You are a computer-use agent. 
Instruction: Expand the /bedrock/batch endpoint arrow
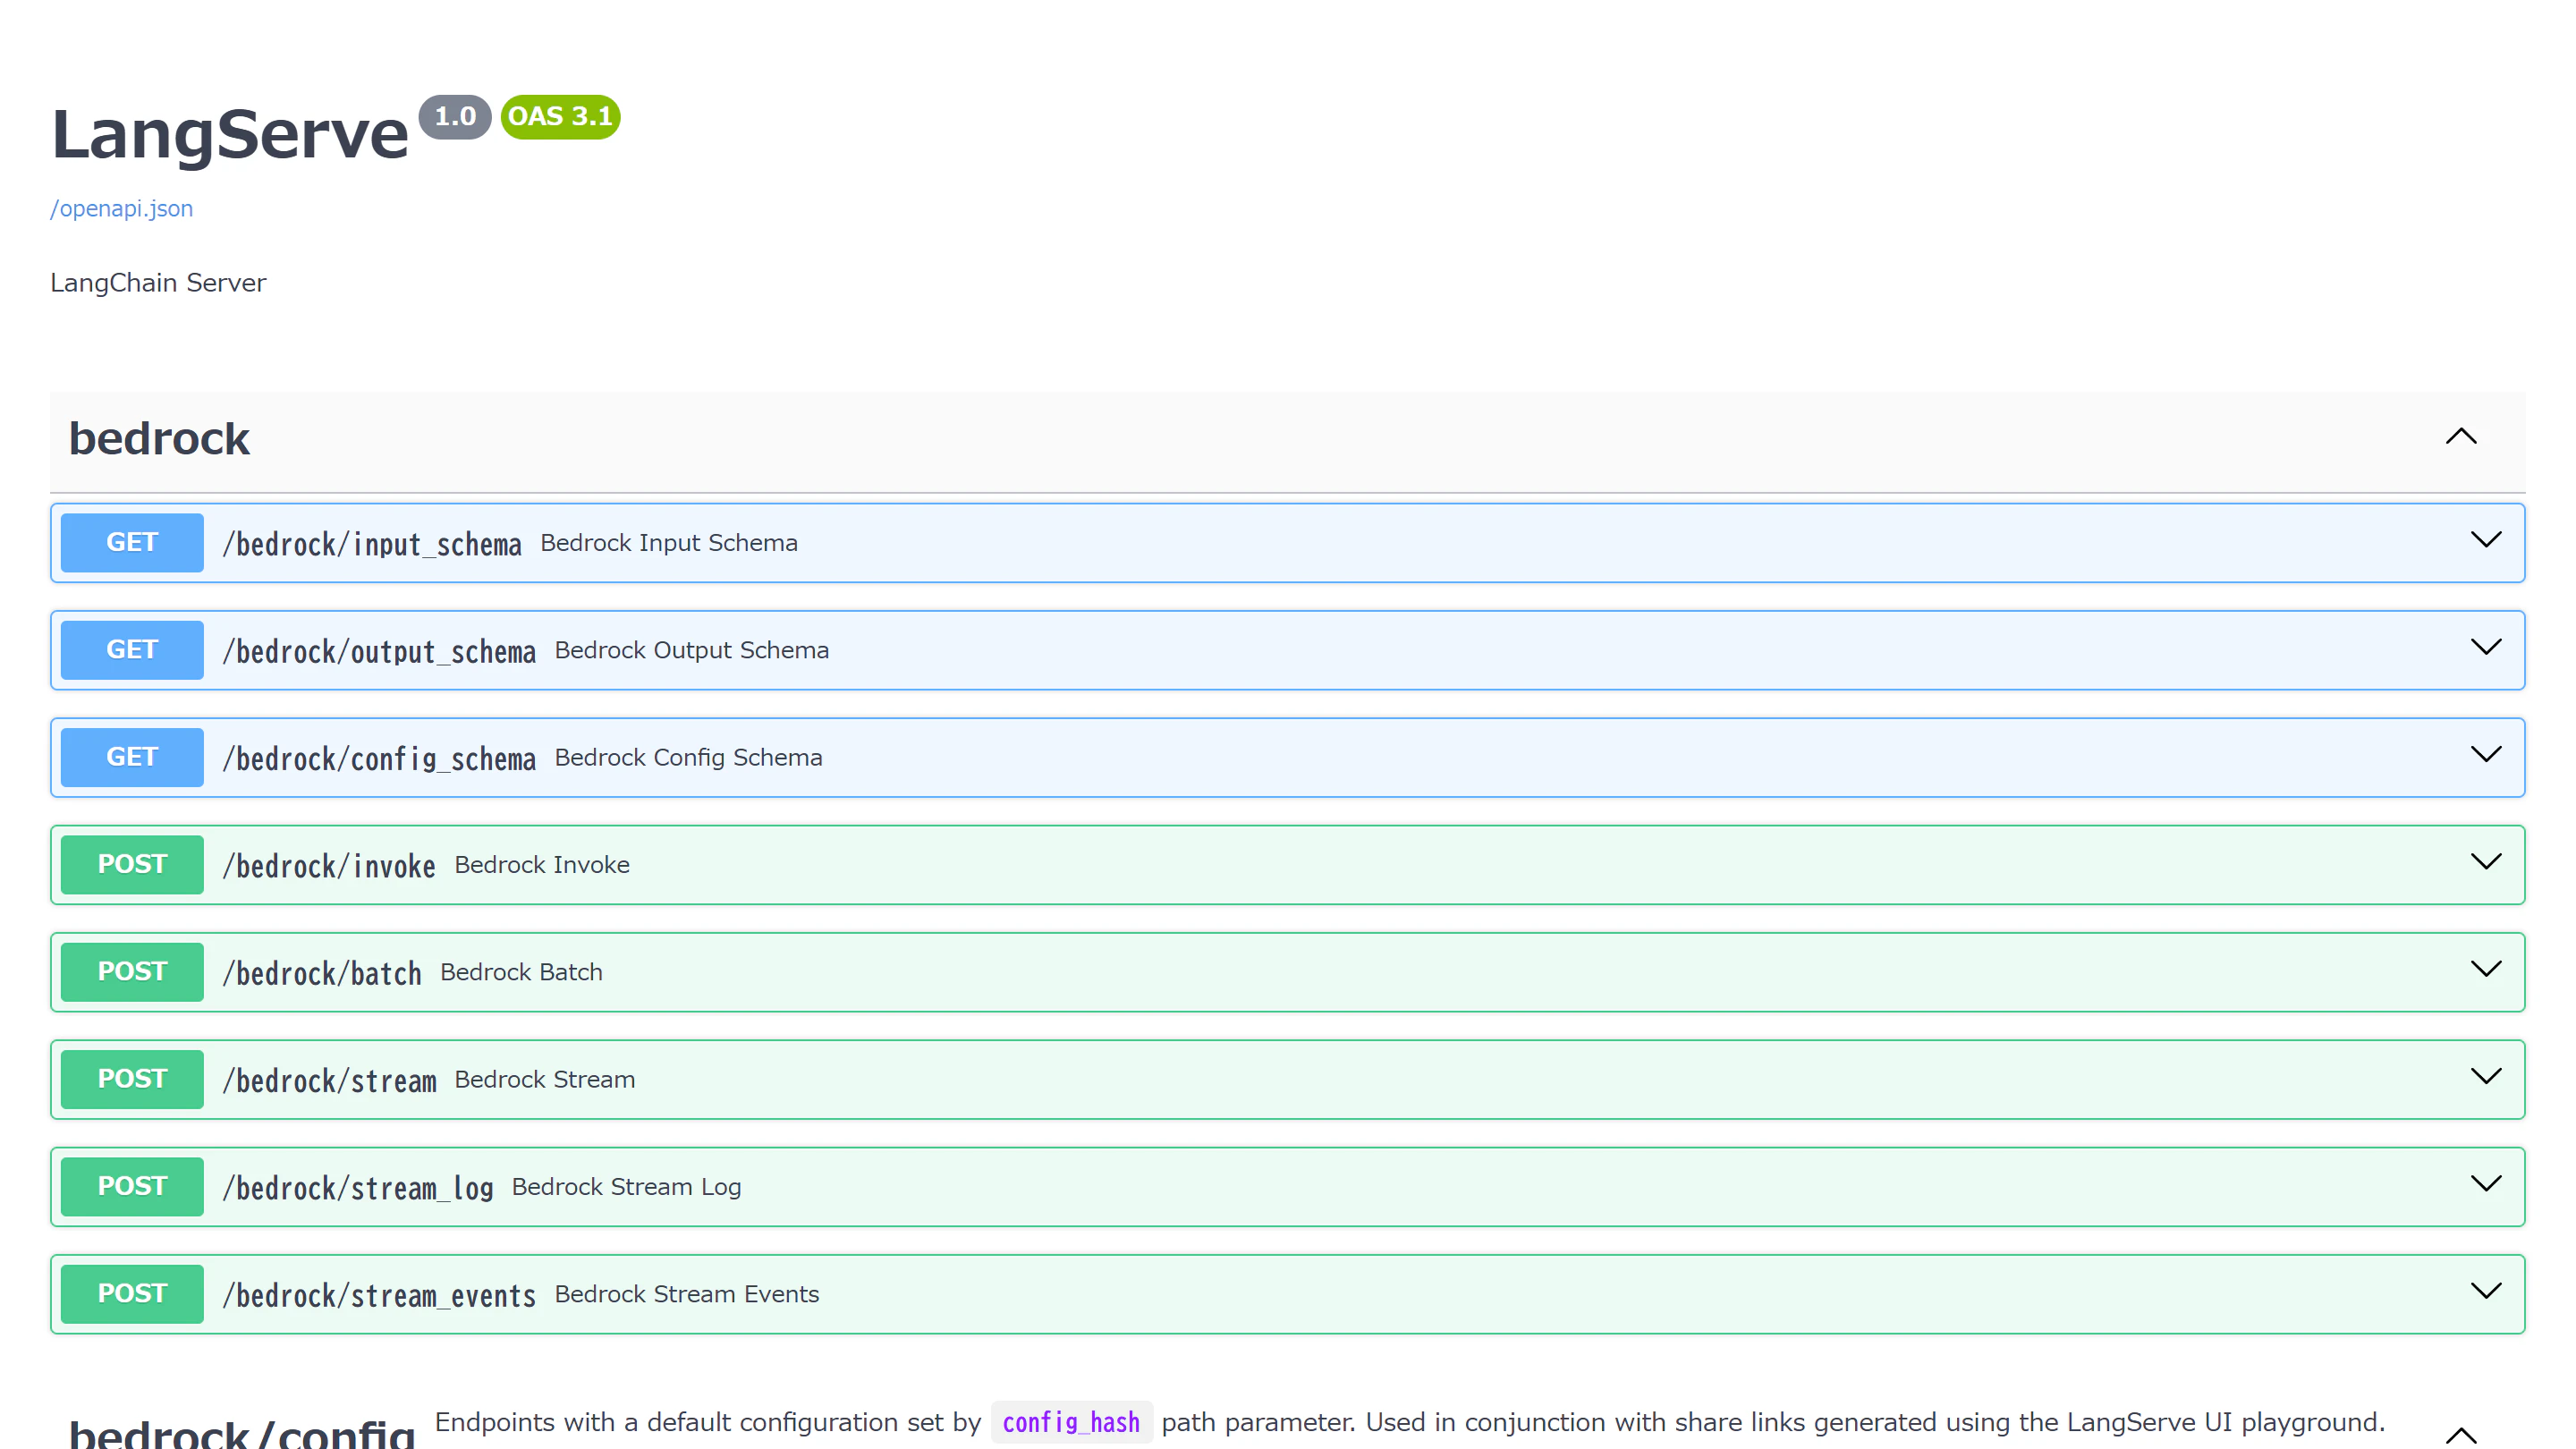pos(2486,969)
